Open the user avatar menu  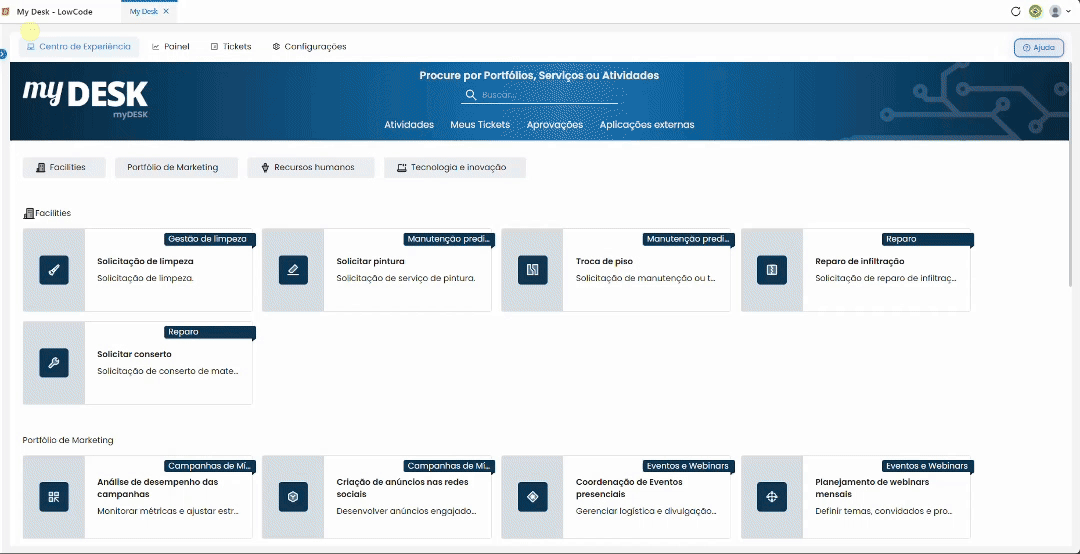[x=1059, y=11]
